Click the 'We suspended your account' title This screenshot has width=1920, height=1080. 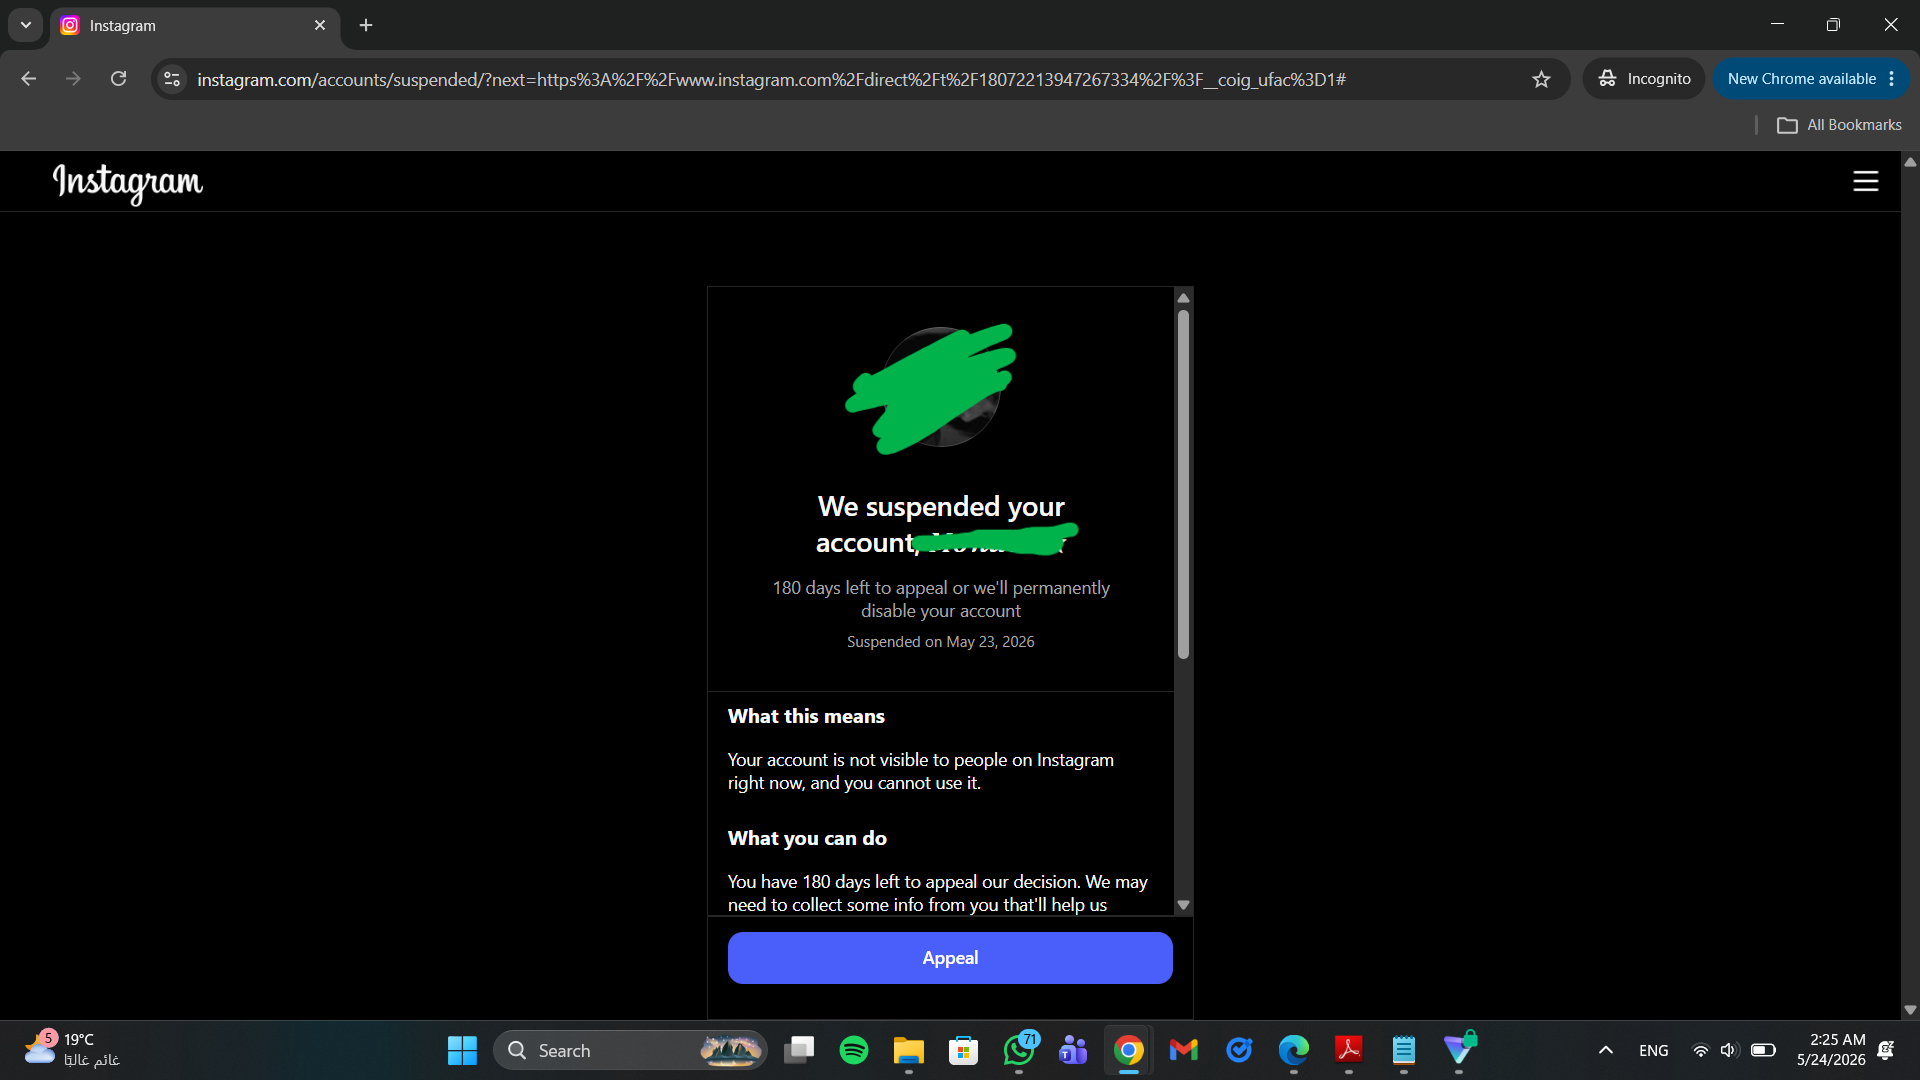point(941,524)
